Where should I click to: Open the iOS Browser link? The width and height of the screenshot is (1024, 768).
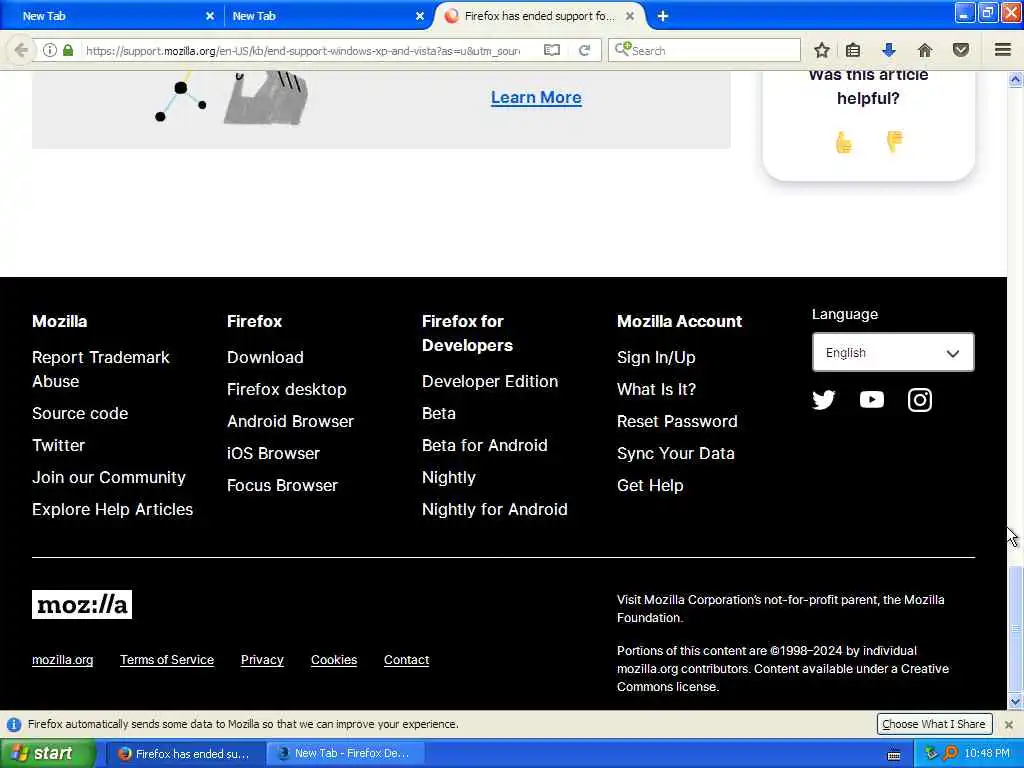(274, 453)
